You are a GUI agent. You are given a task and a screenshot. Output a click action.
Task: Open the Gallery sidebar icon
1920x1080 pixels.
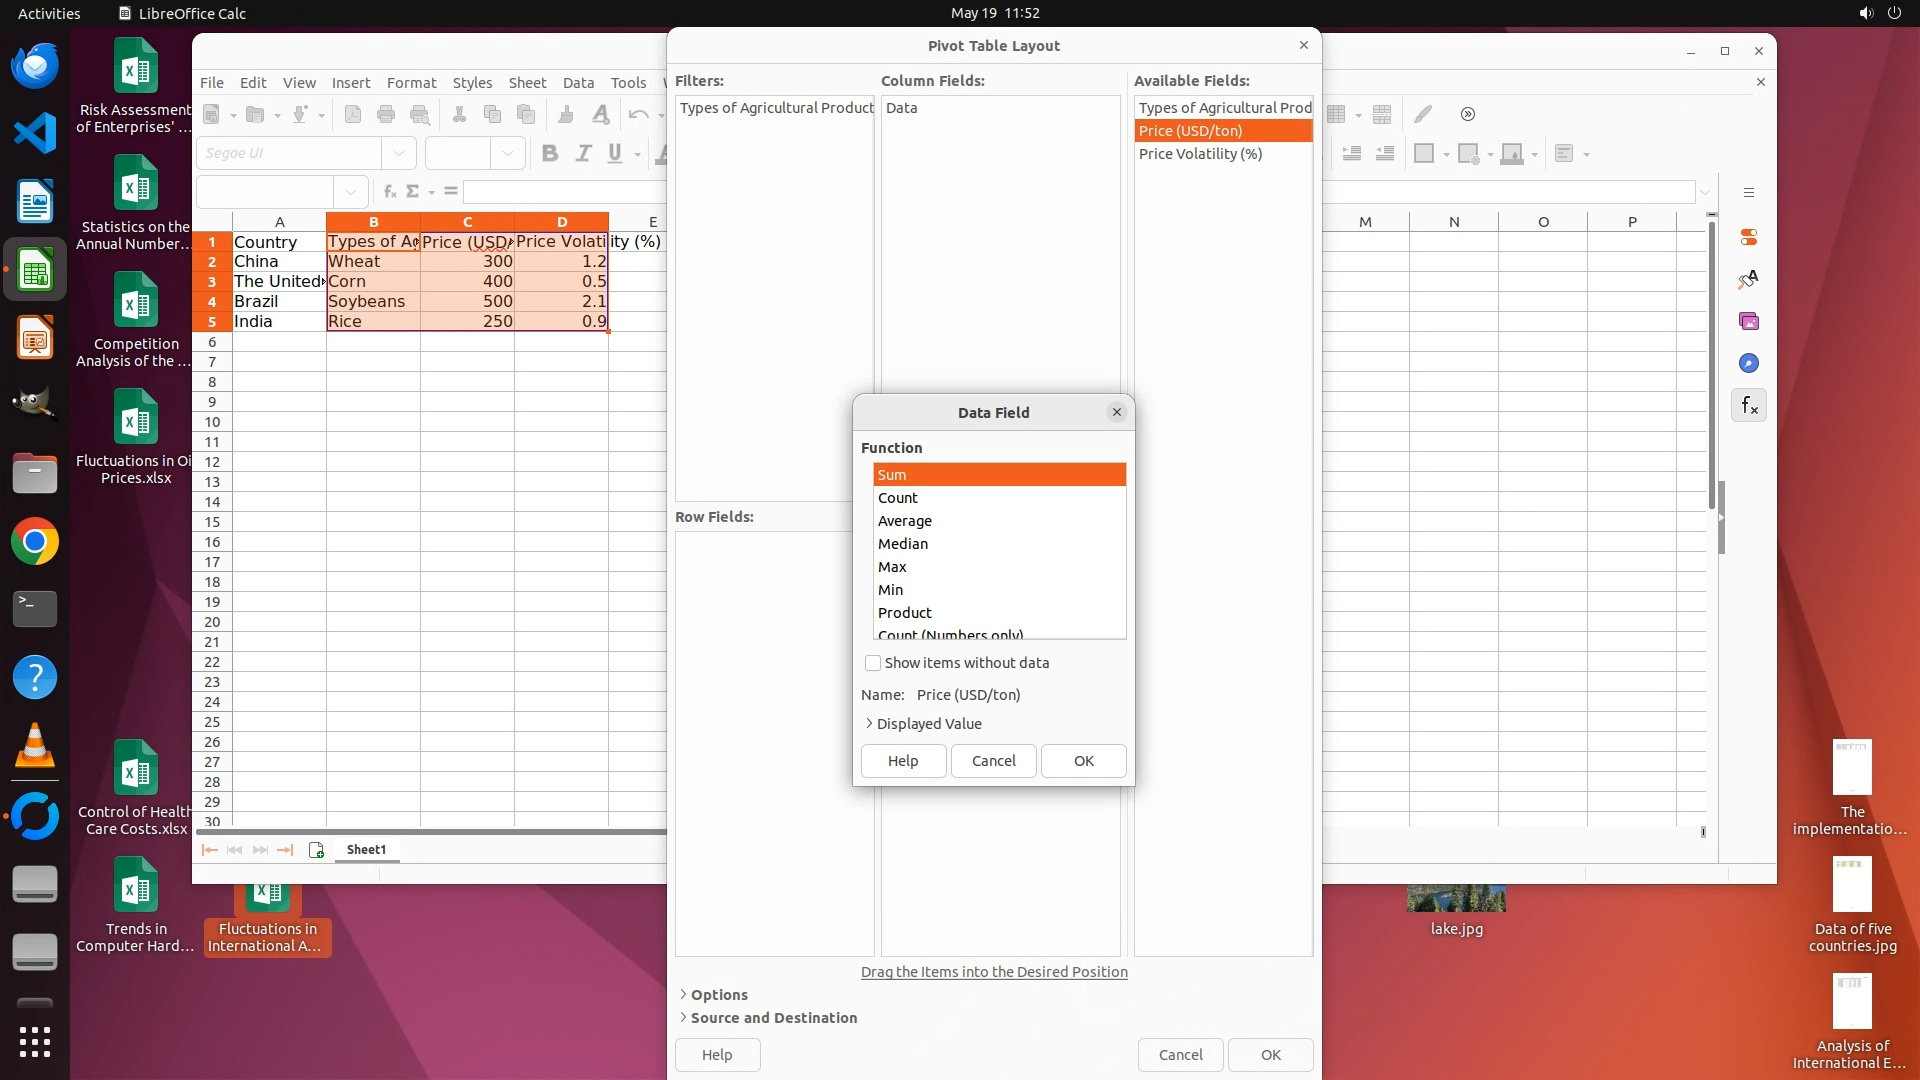click(x=1749, y=321)
